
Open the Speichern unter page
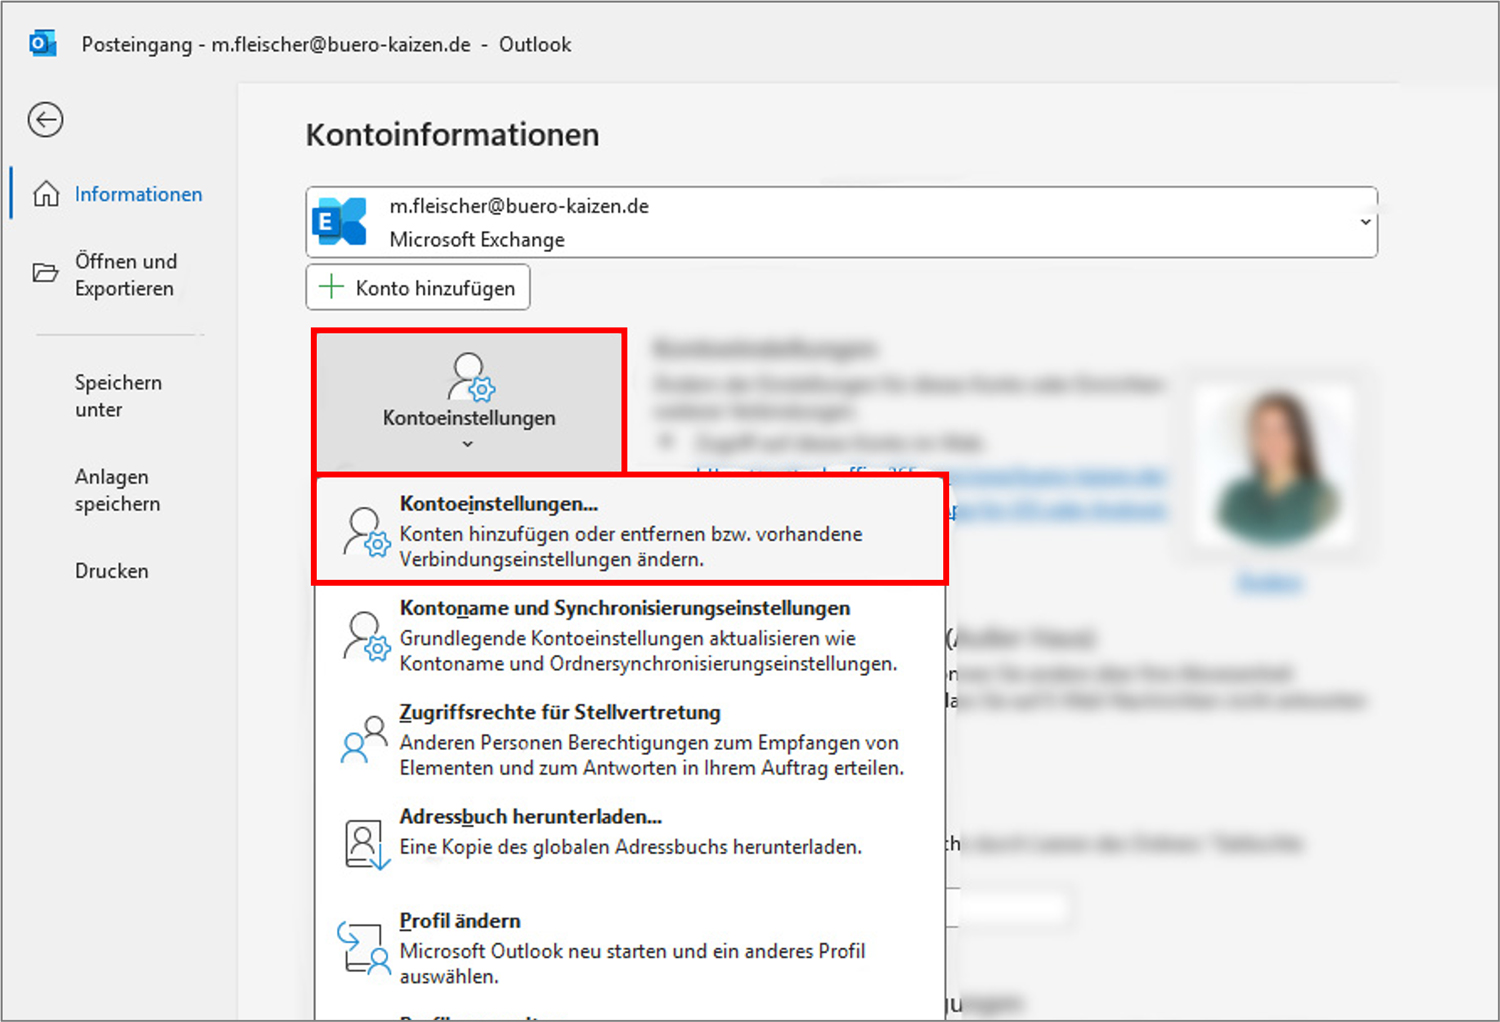(118, 396)
